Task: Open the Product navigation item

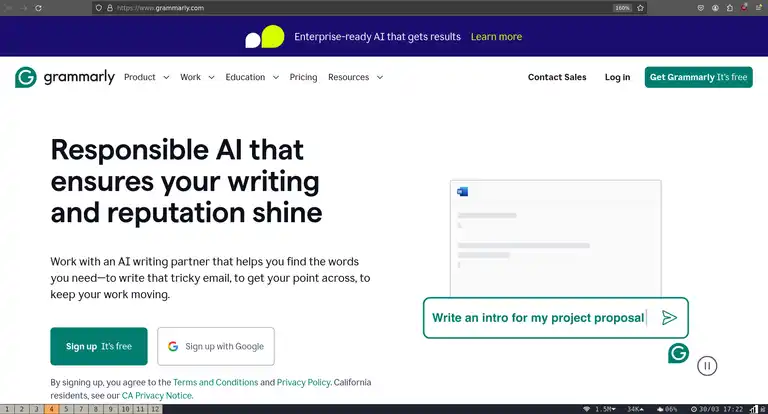Action: click(140, 77)
